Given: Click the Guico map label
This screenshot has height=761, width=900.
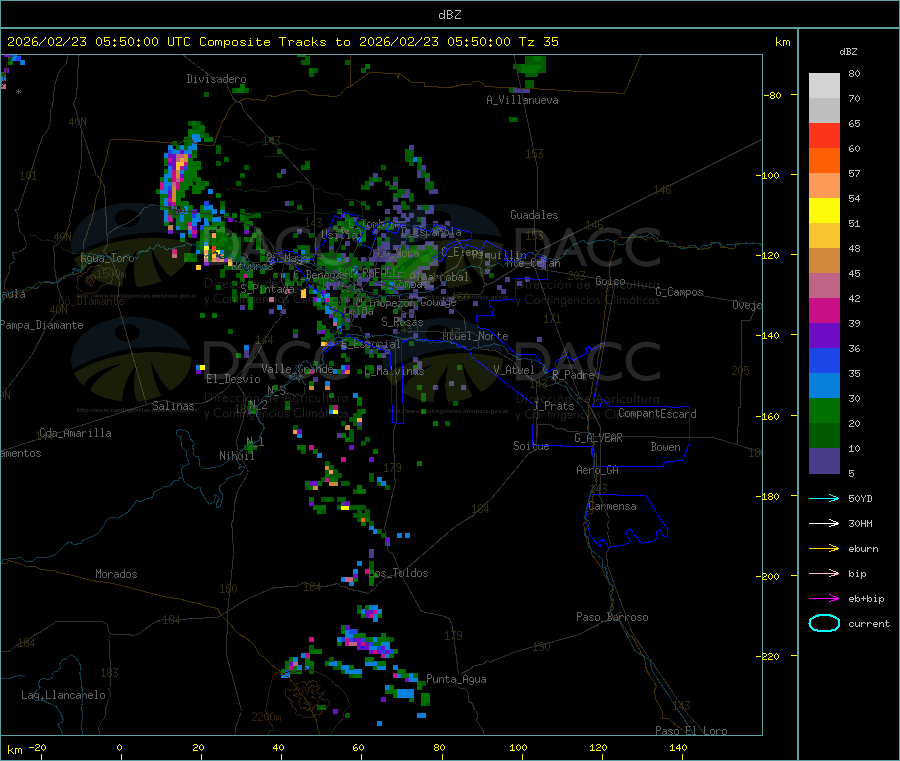Looking at the screenshot, I should coord(610,281).
